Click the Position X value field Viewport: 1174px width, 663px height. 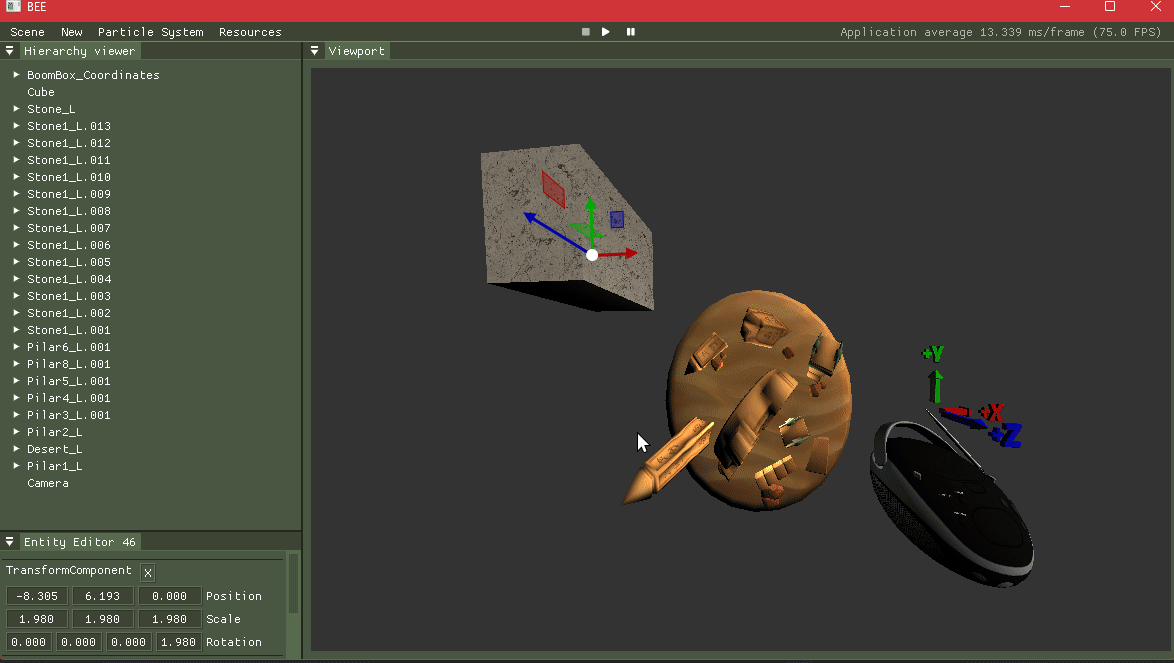37,596
